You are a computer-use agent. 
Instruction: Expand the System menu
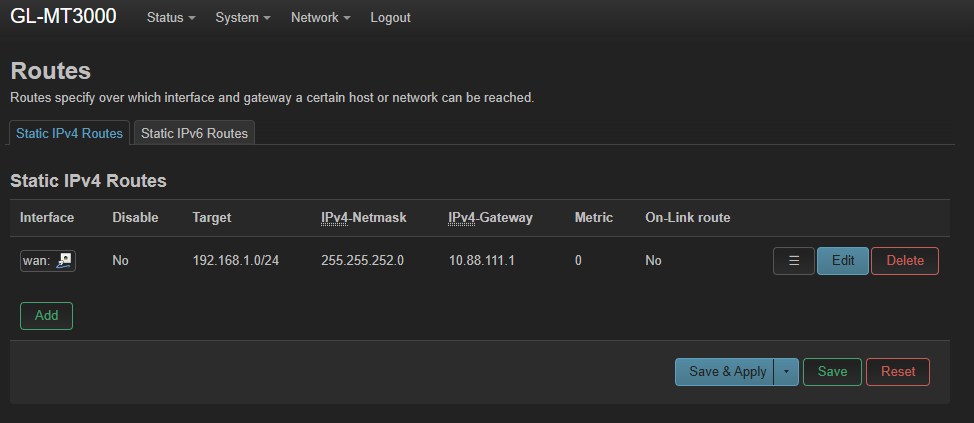pyautogui.click(x=243, y=18)
